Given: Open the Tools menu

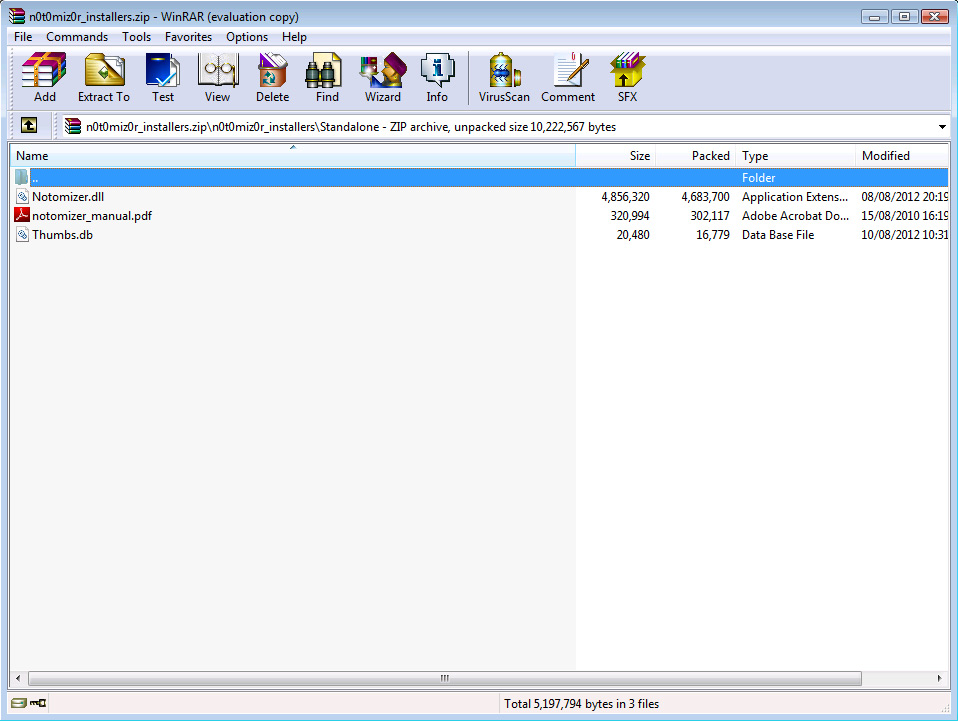Looking at the screenshot, I should [x=136, y=37].
